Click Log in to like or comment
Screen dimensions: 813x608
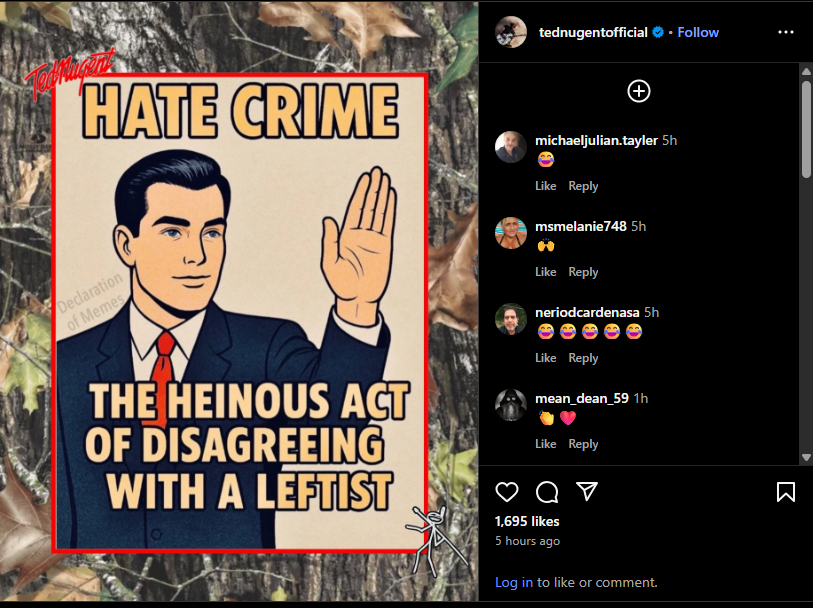[x=514, y=582]
